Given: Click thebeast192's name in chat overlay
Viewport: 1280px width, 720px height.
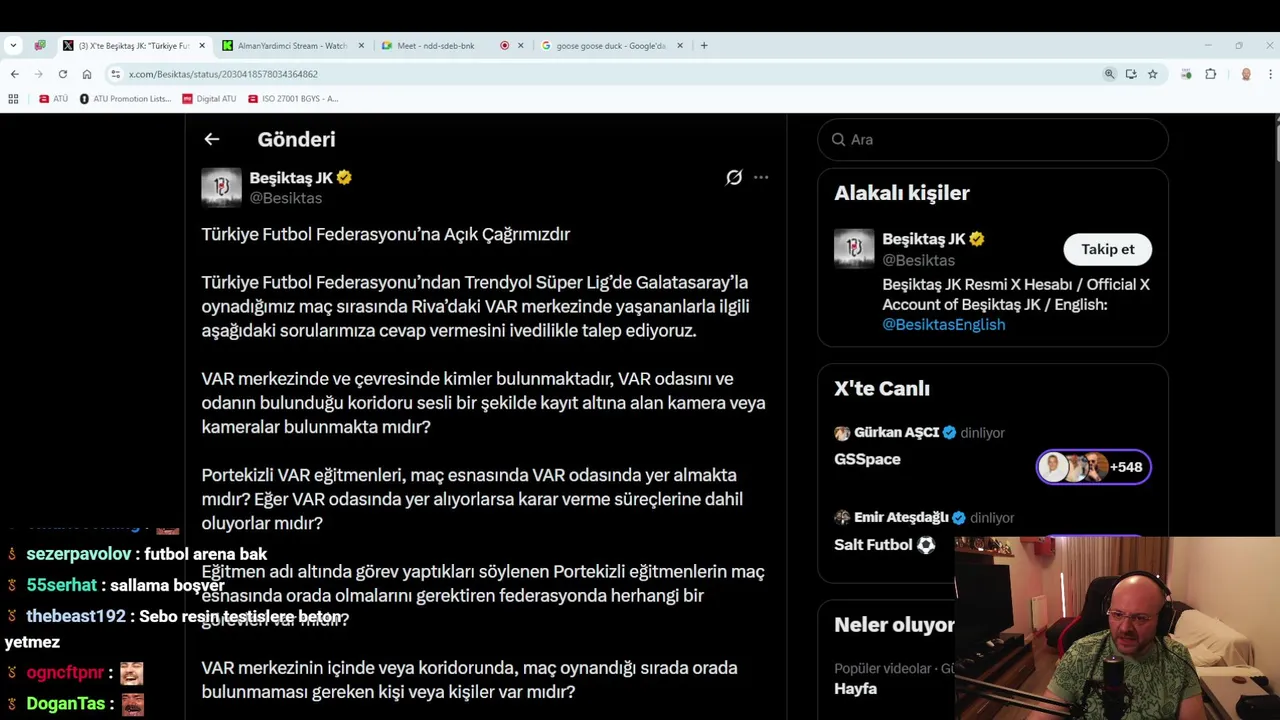Looking at the screenshot, I should coord(76,616).
